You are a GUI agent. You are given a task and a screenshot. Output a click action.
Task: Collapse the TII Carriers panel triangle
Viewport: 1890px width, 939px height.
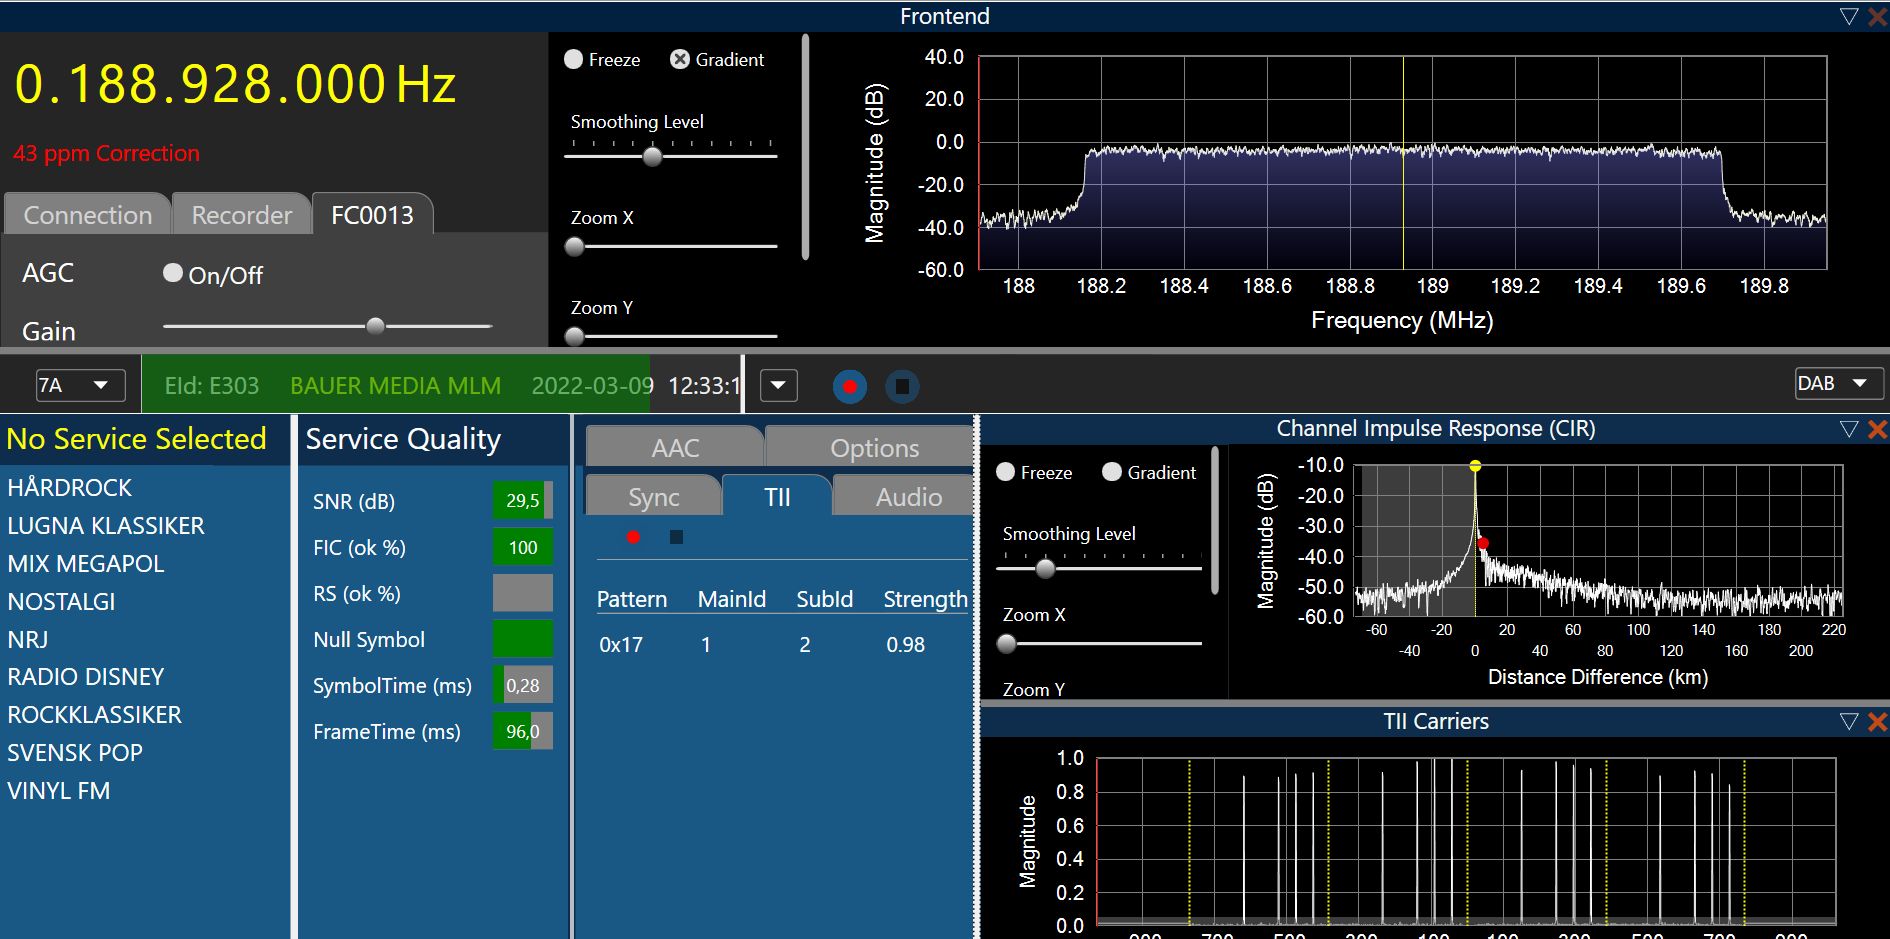pyautogui.click(x=1848, y=721)
